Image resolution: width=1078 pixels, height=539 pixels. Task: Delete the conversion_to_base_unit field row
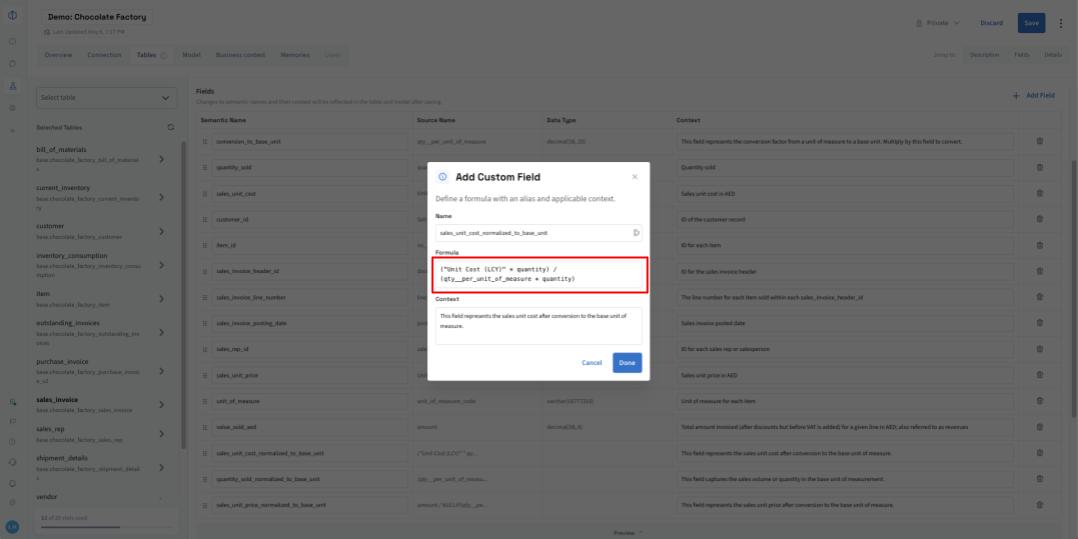pos(1039,141)
